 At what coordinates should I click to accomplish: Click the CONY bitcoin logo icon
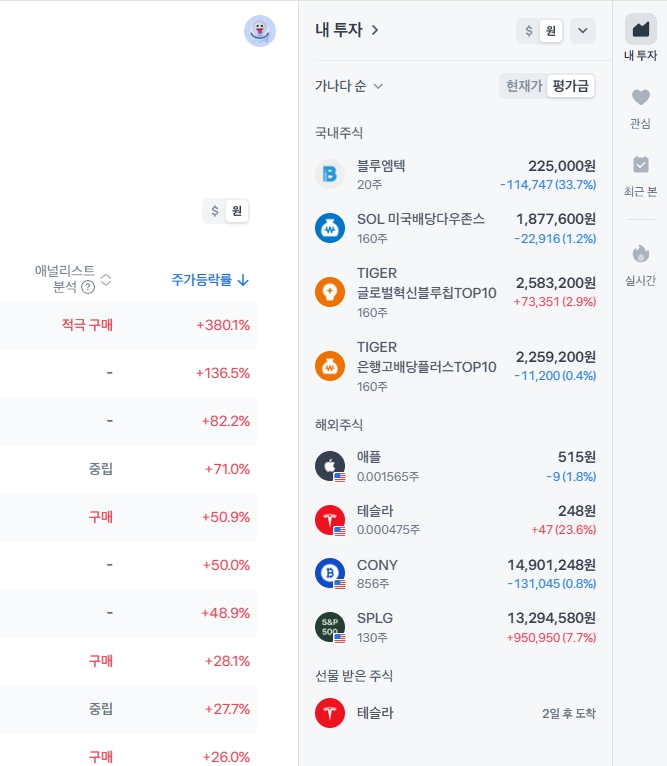(x=330, y=573)
